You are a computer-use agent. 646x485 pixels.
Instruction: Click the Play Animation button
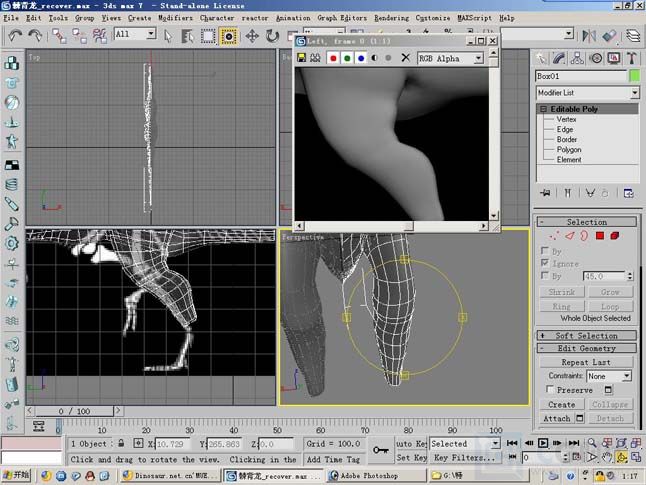coord(543,443)
